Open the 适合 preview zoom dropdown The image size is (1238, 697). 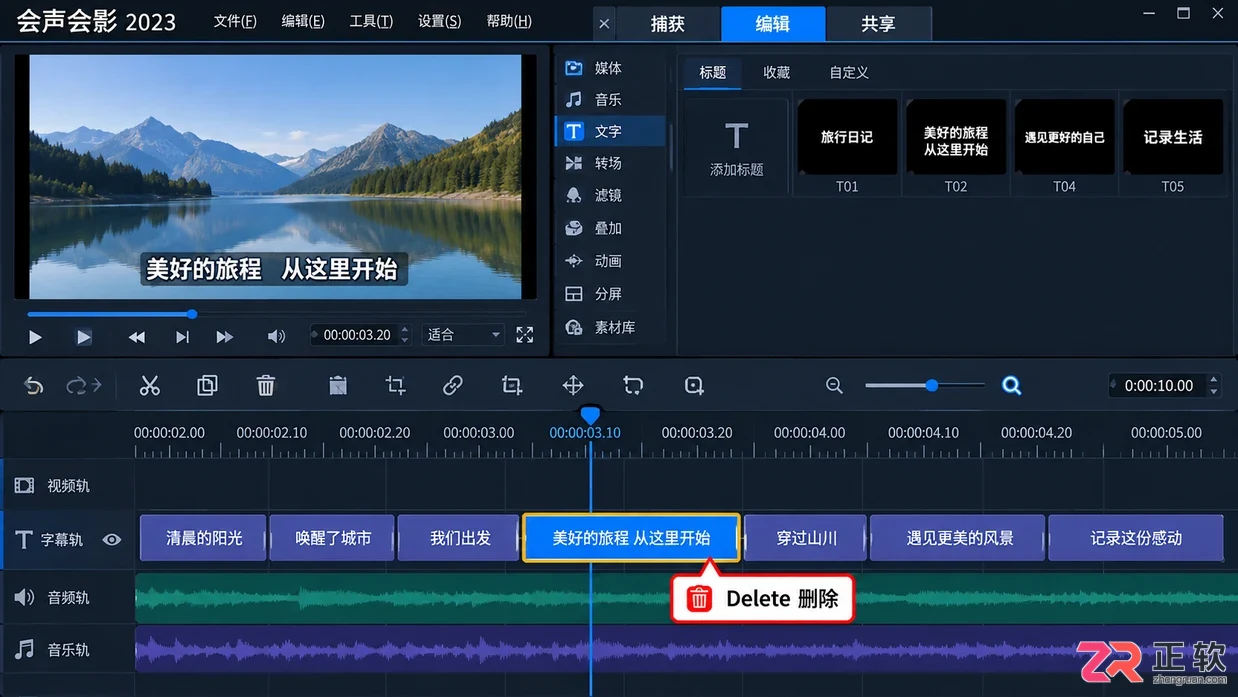(463, 335)
